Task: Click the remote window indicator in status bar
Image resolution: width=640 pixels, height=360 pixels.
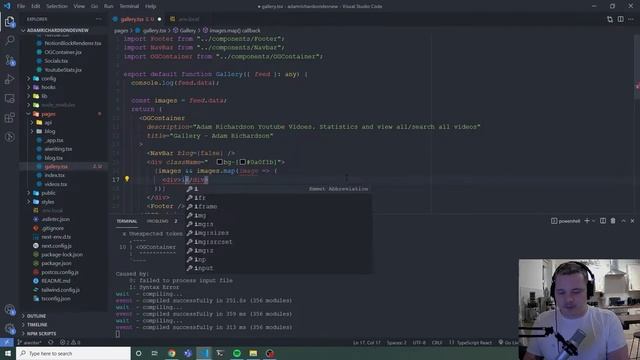Action: [7, 342]
